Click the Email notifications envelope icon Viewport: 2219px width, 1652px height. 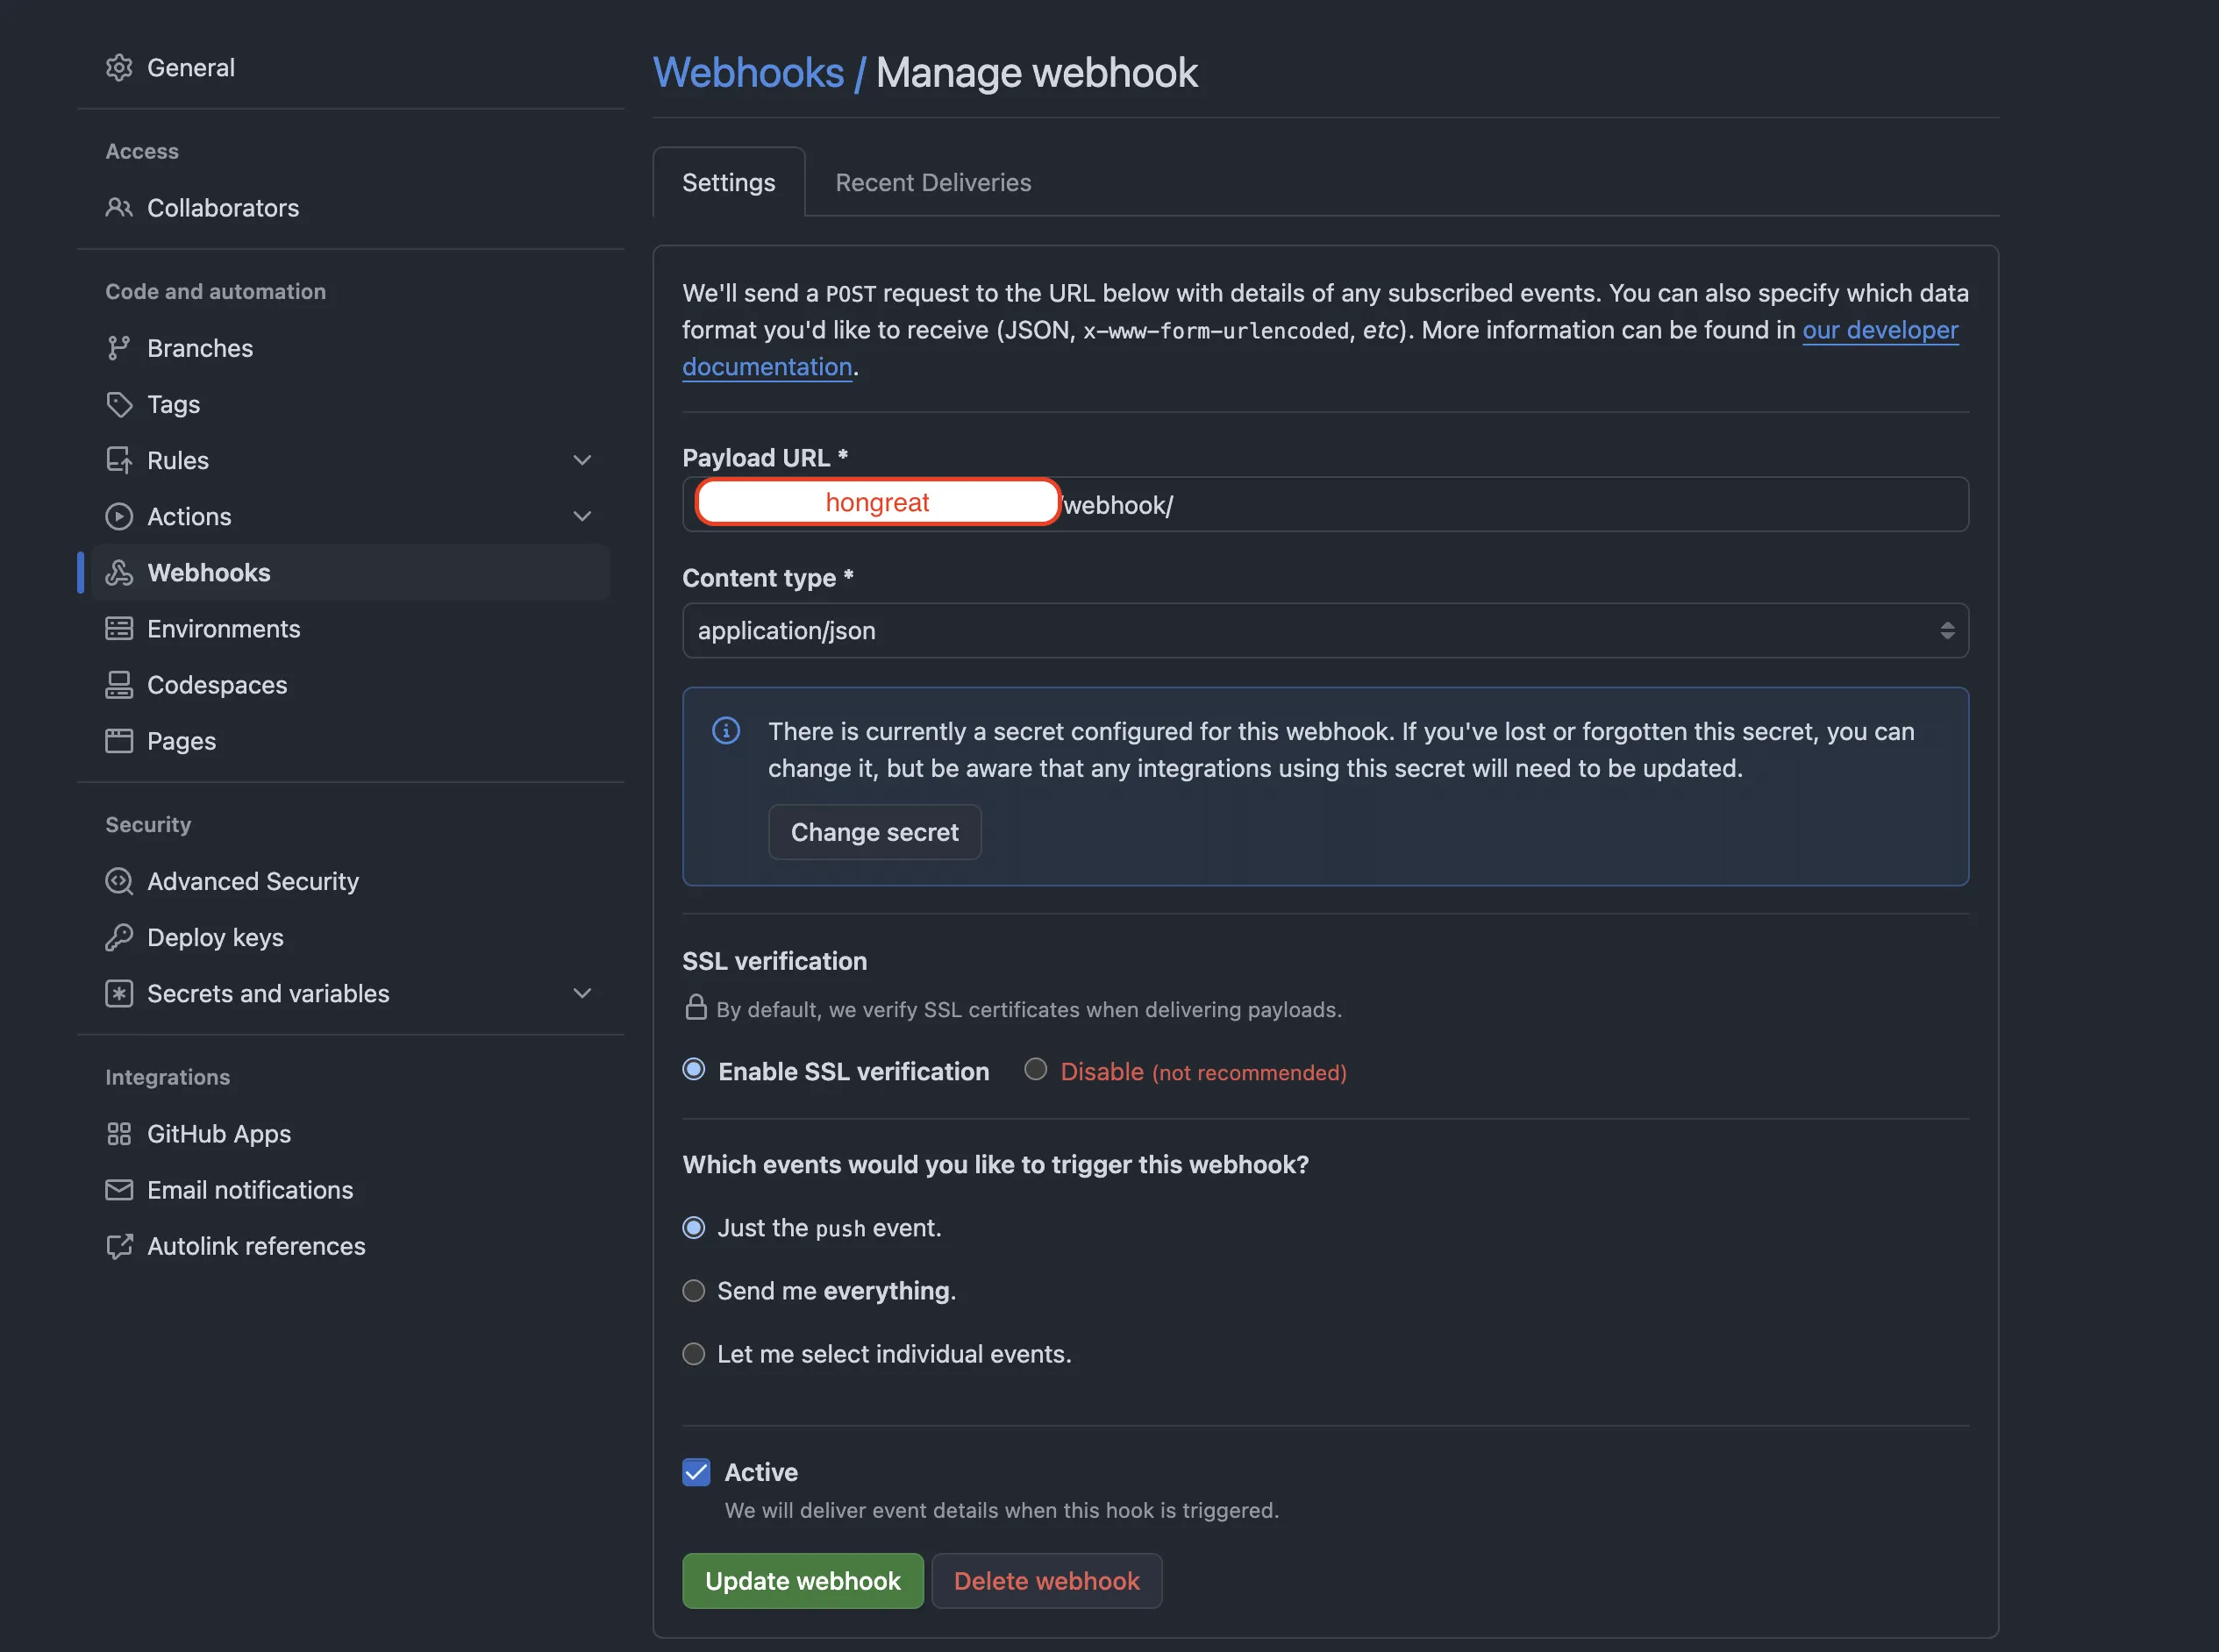[119, 1189]
